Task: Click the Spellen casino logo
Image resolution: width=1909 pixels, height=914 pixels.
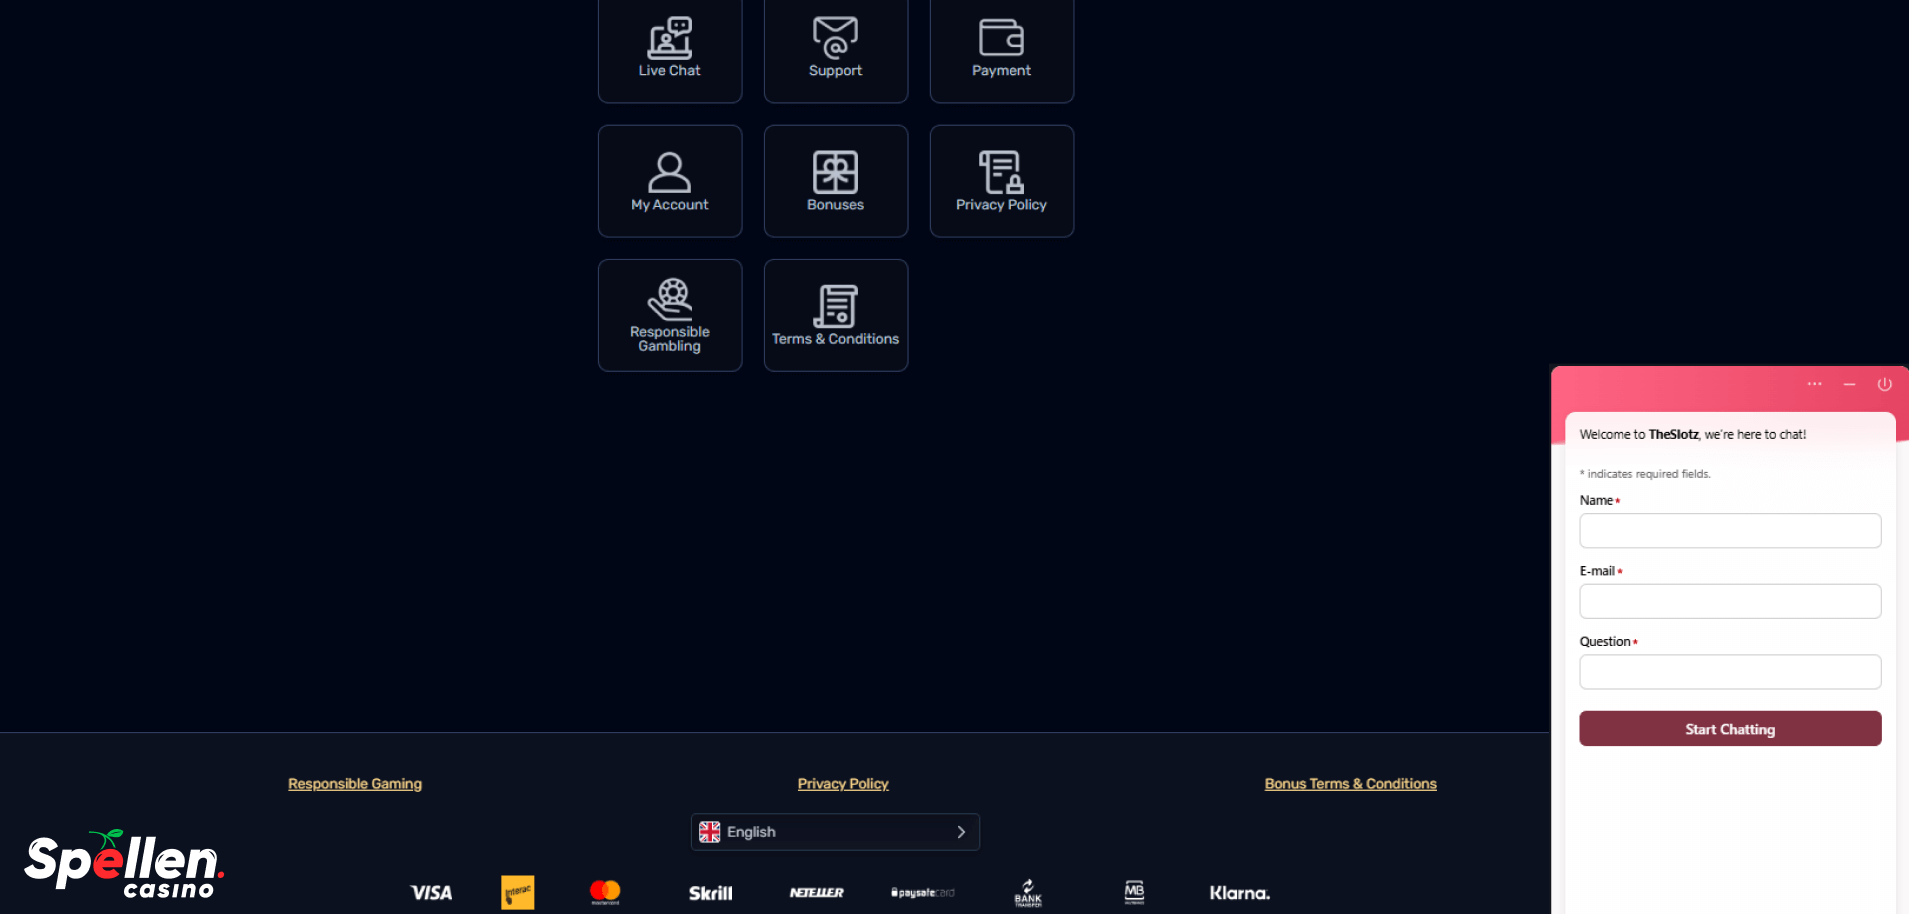Action: (x=124, y=864)
